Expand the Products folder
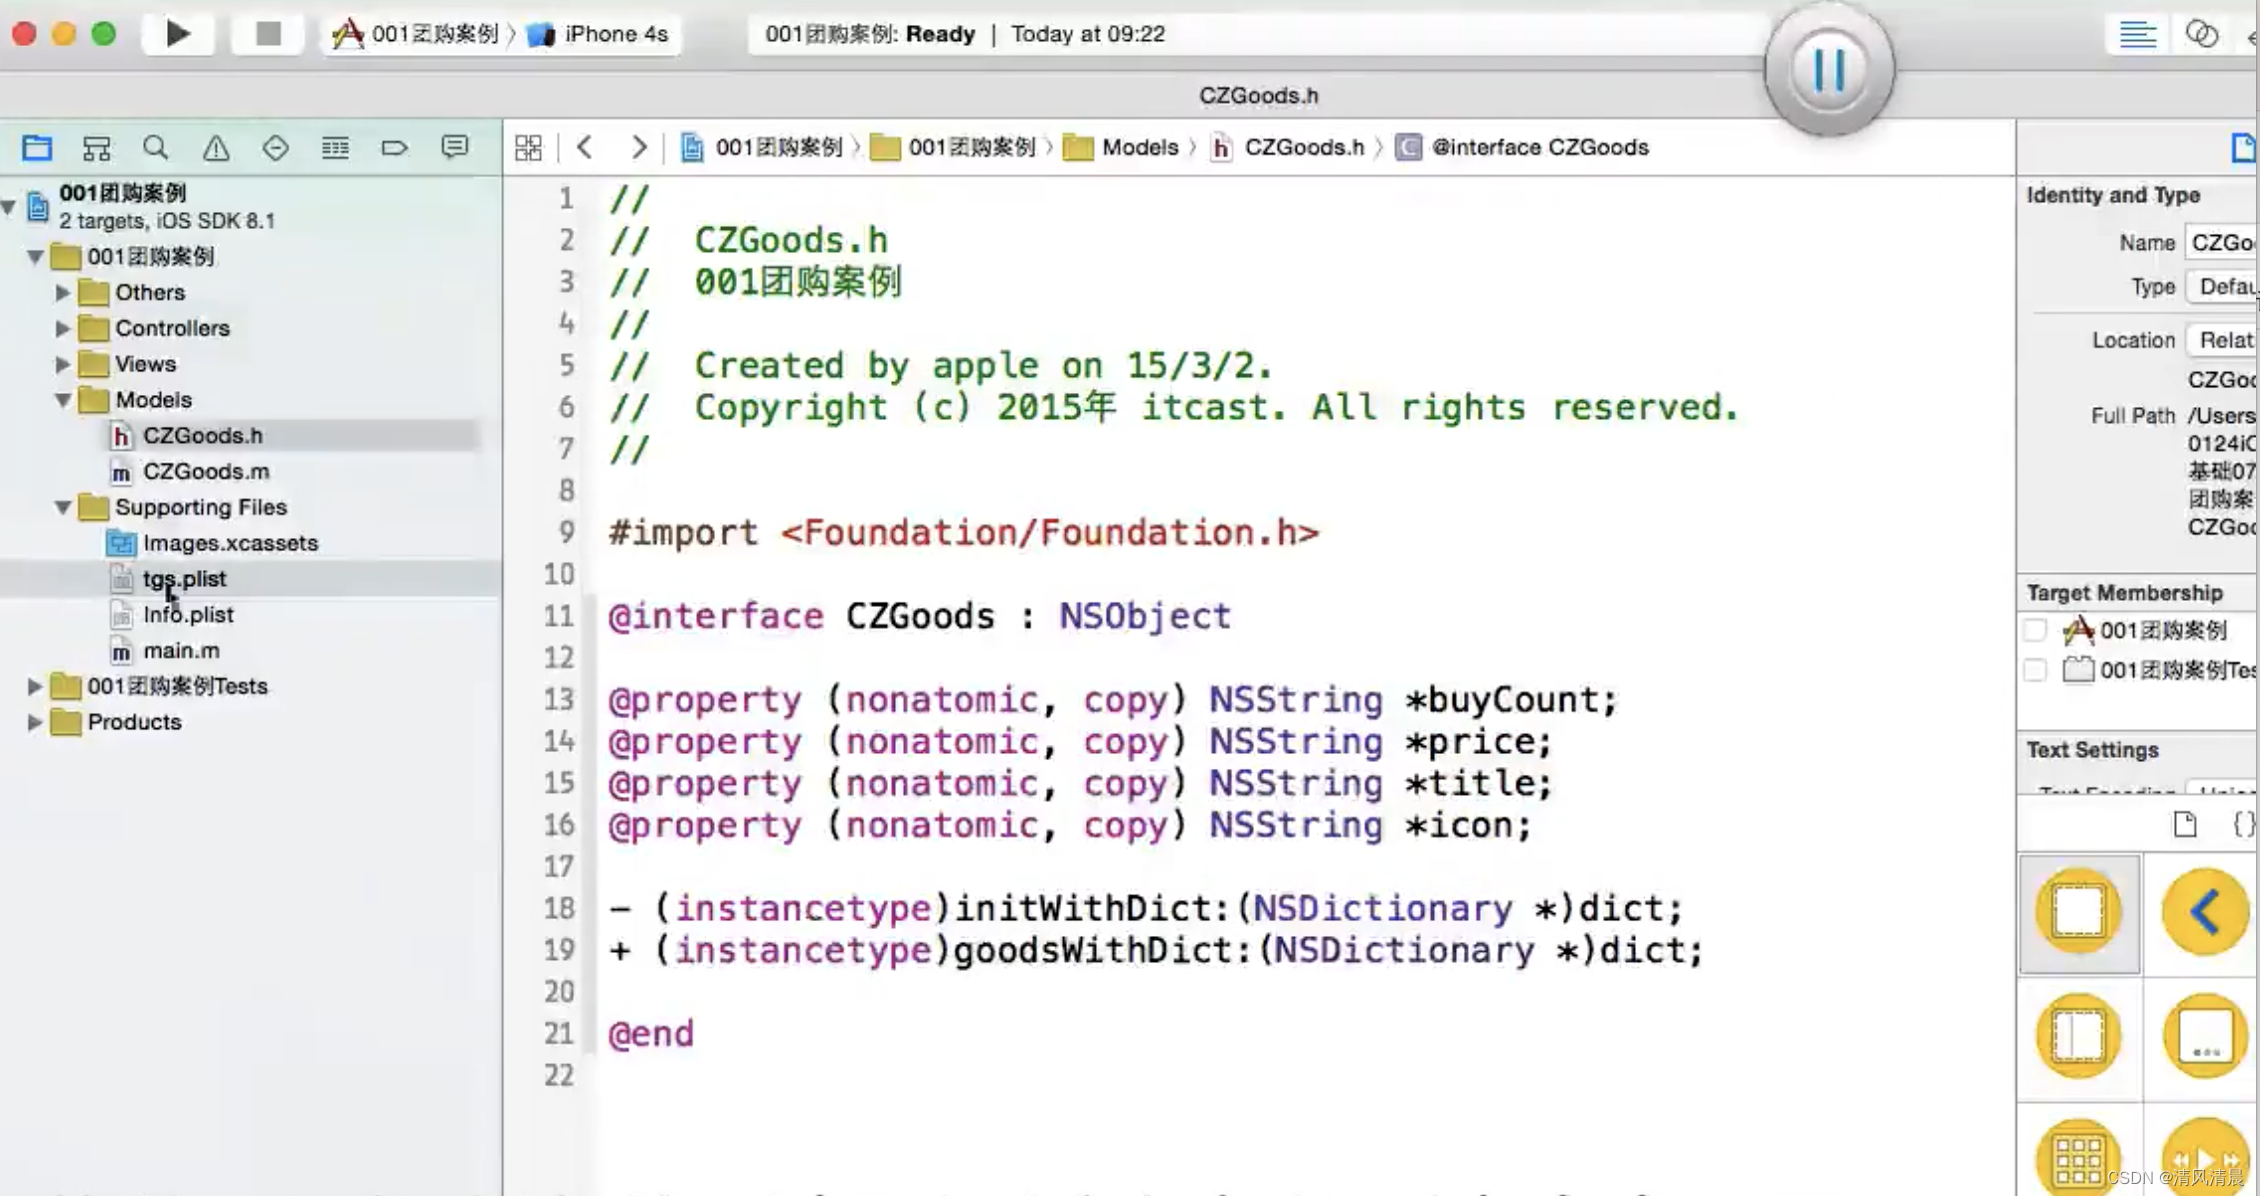2260x1196 pixels. click(x=34, y=722)
